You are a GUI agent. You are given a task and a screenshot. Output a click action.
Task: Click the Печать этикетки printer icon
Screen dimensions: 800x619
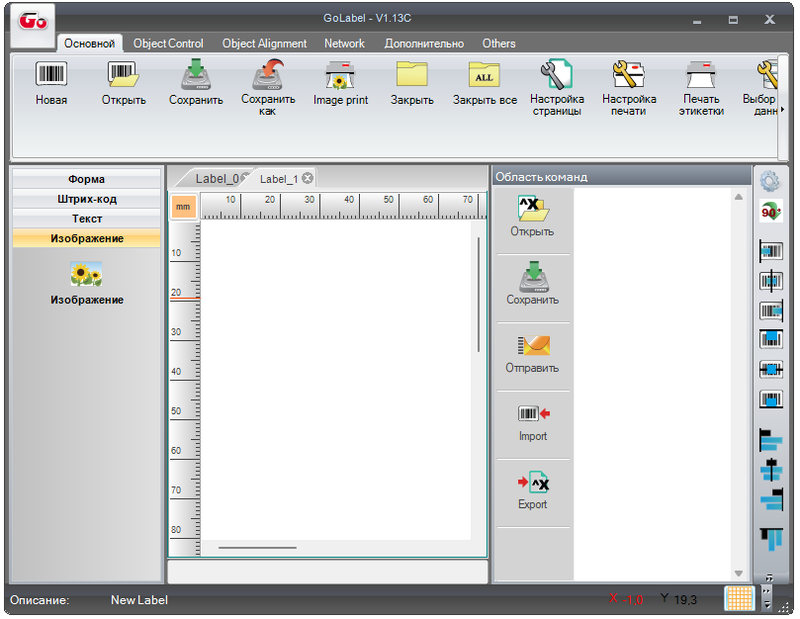pyautogui.click(x=701, y=76)
